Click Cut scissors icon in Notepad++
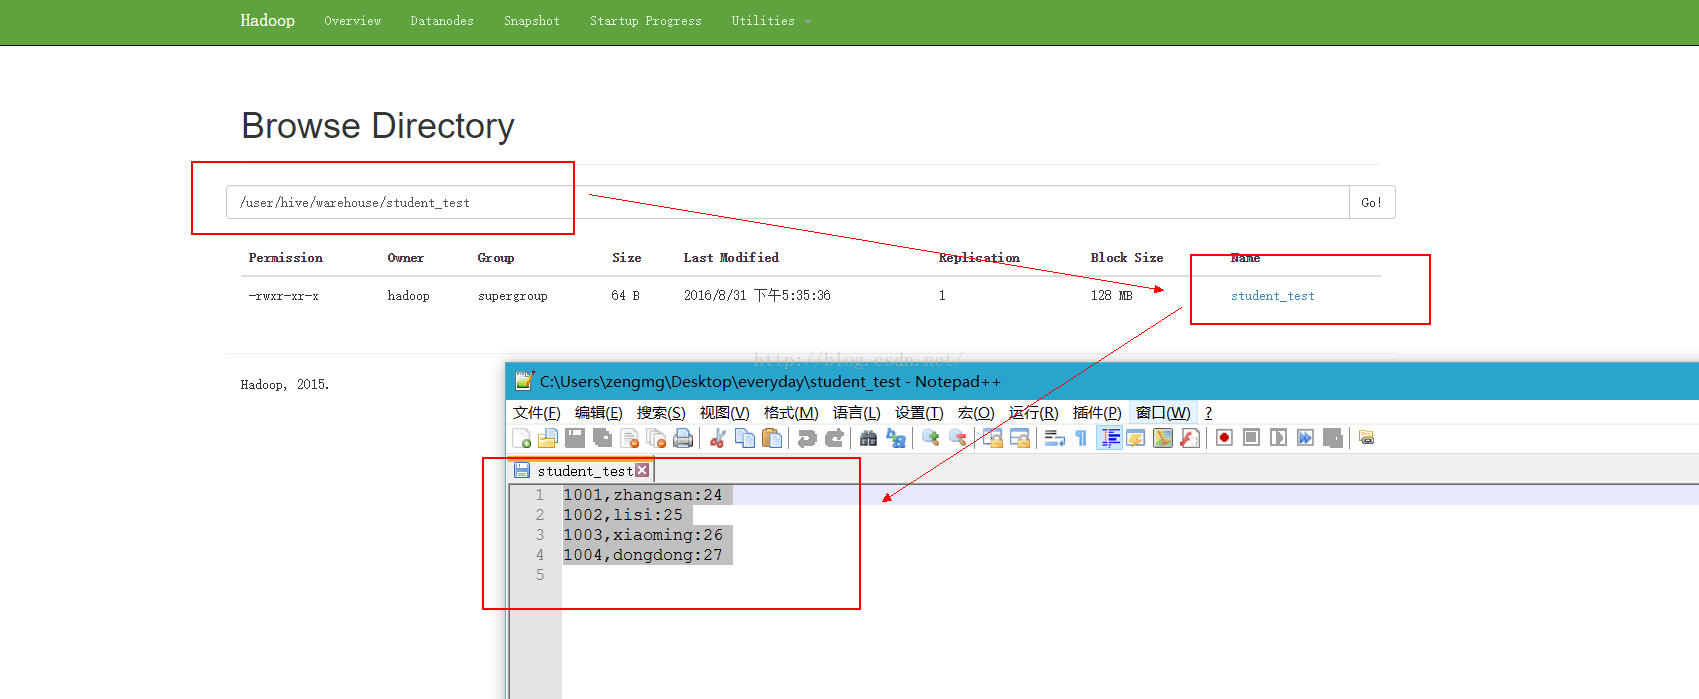Screen dimensions: 1699x699 point(717,438)
